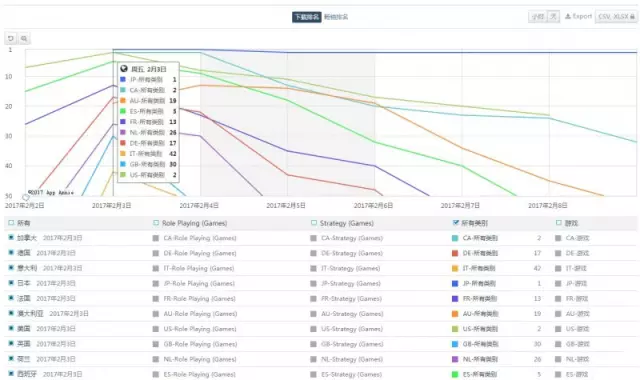Image resolution: width=640 pixels, height=380 pixels.
Task: Click the gray DE-游戏 swatch
Action: pos(558,253)
